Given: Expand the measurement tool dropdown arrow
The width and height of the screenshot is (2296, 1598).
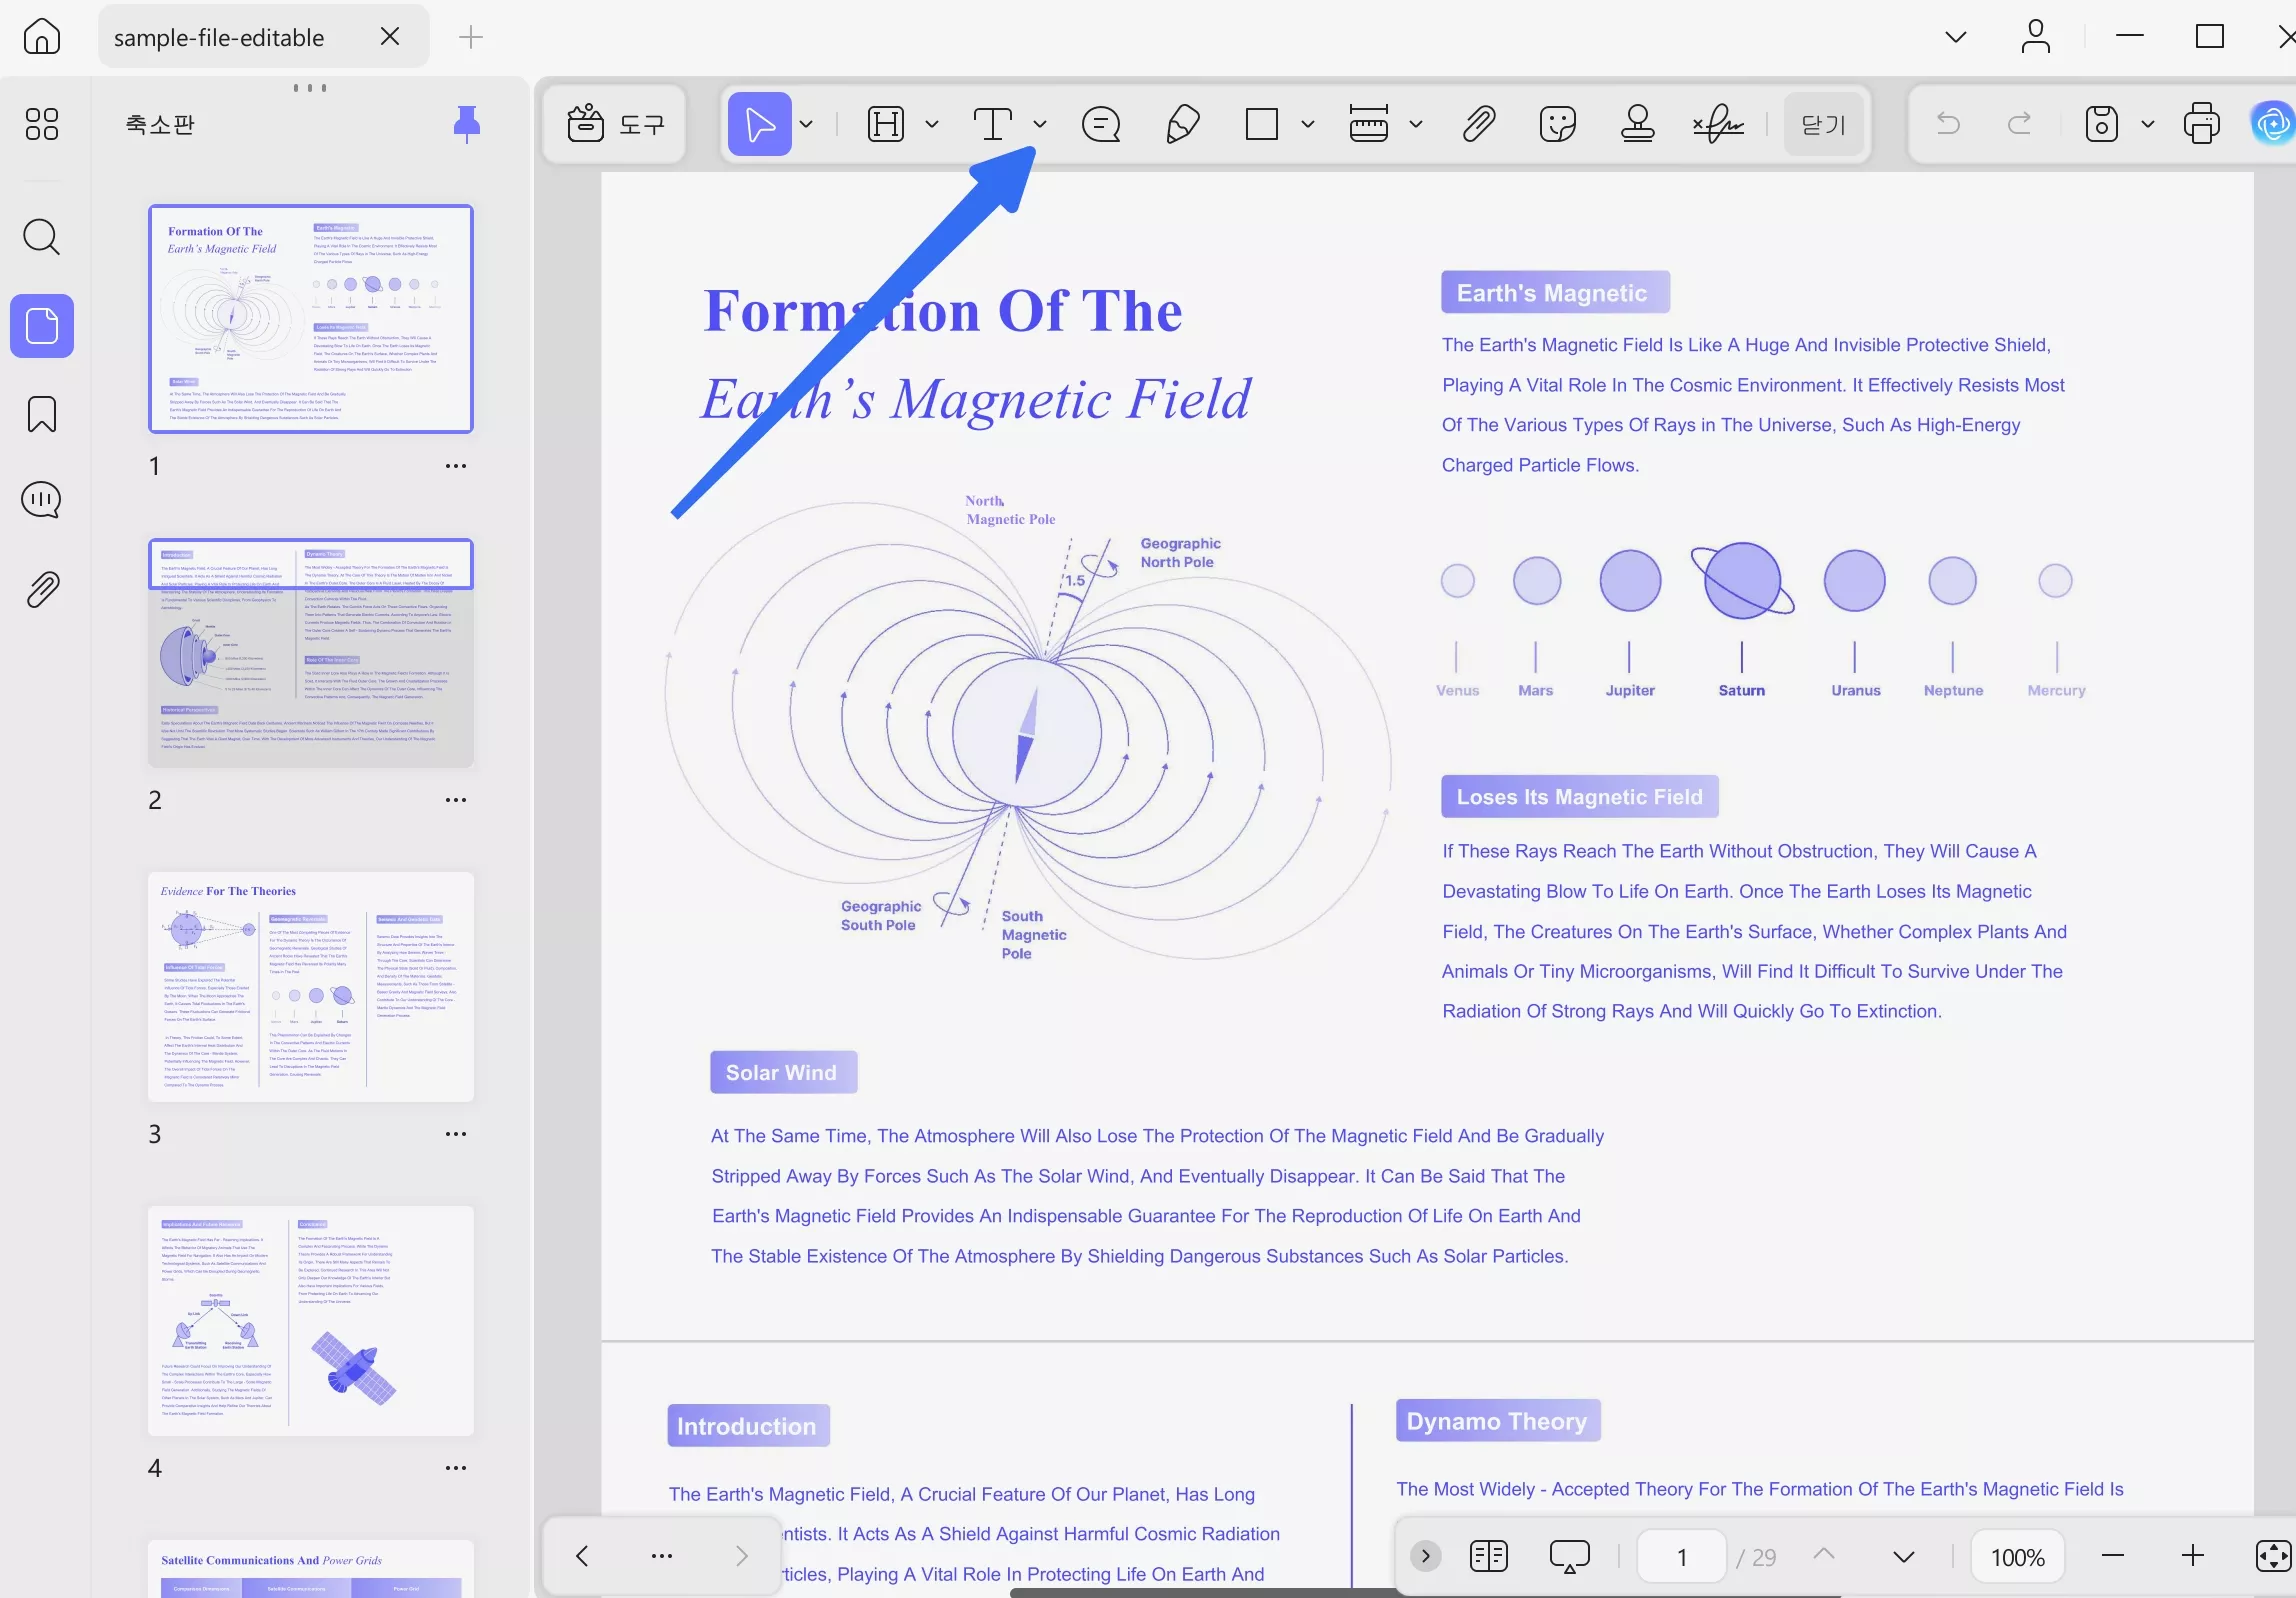Looking at the screenshot, I should point(1416,124).
